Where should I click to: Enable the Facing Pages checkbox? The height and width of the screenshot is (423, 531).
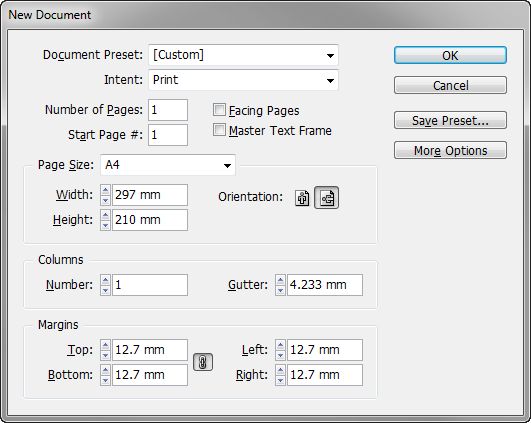pyautogui.click(x=219, y=110)
